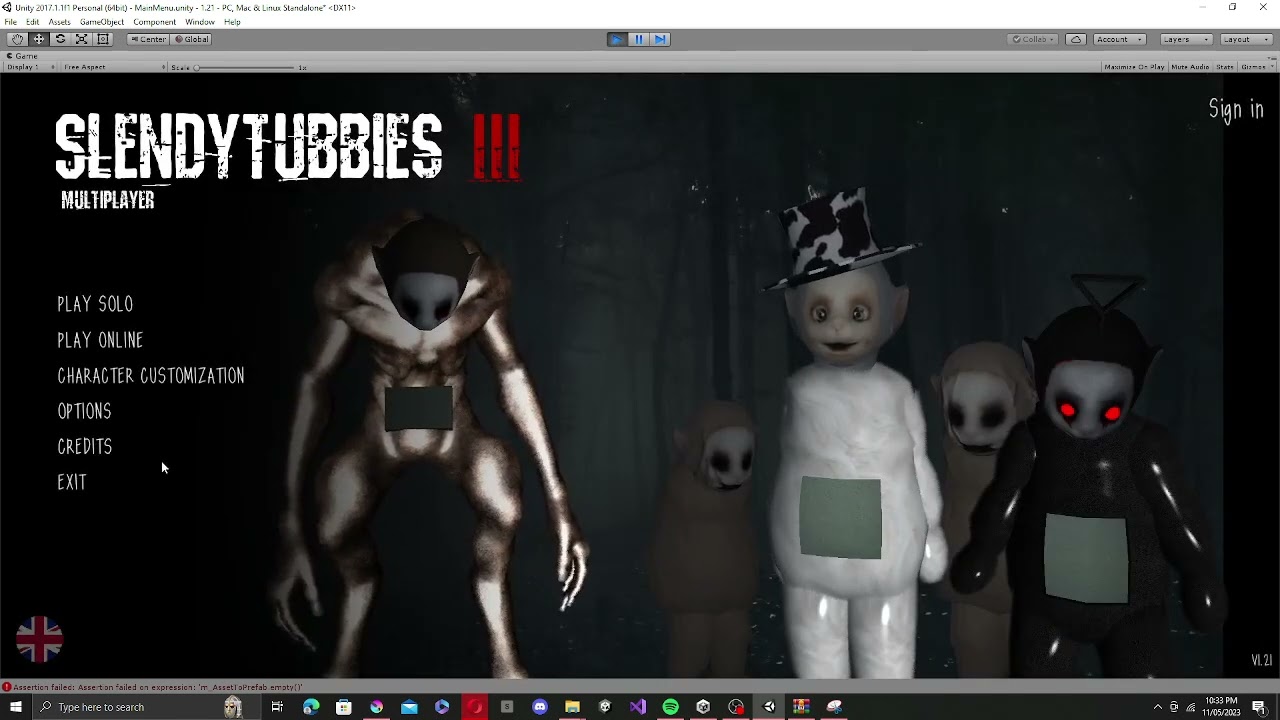Open Microsoft Edge from taskbar

click(311, 707)
